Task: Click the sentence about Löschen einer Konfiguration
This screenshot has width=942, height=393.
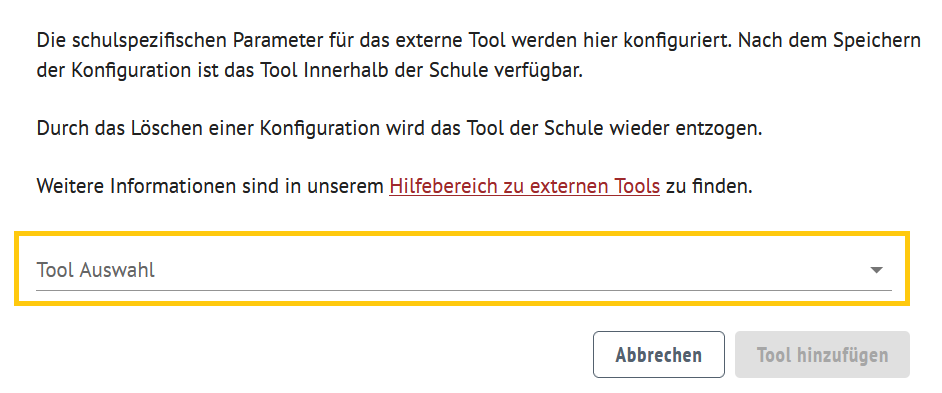Action: click(399, 128)
